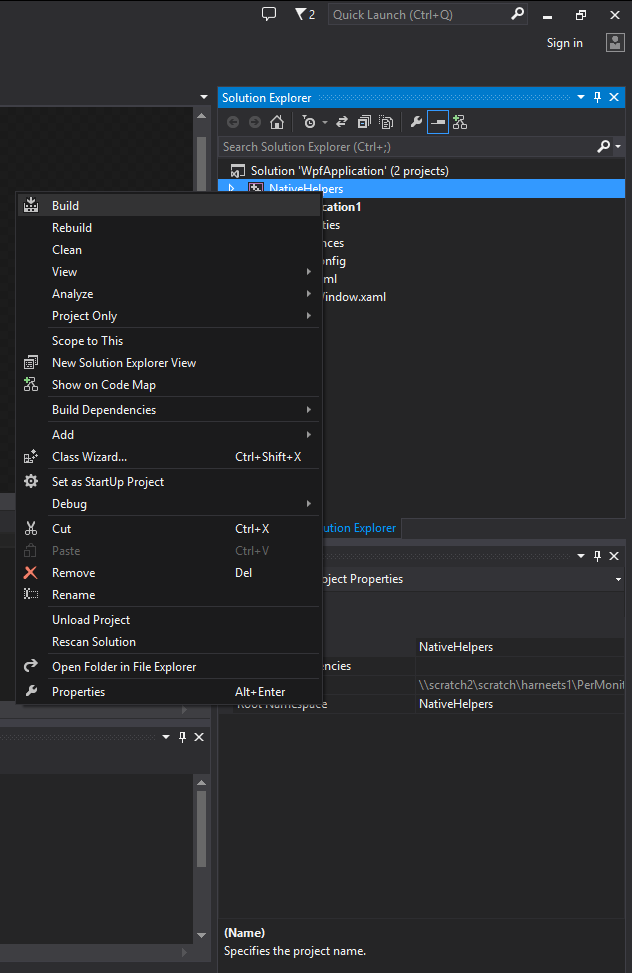Screen dimensions: 632x973
Task: Click Search Solution Explorer field
Action: click(407, 146)
